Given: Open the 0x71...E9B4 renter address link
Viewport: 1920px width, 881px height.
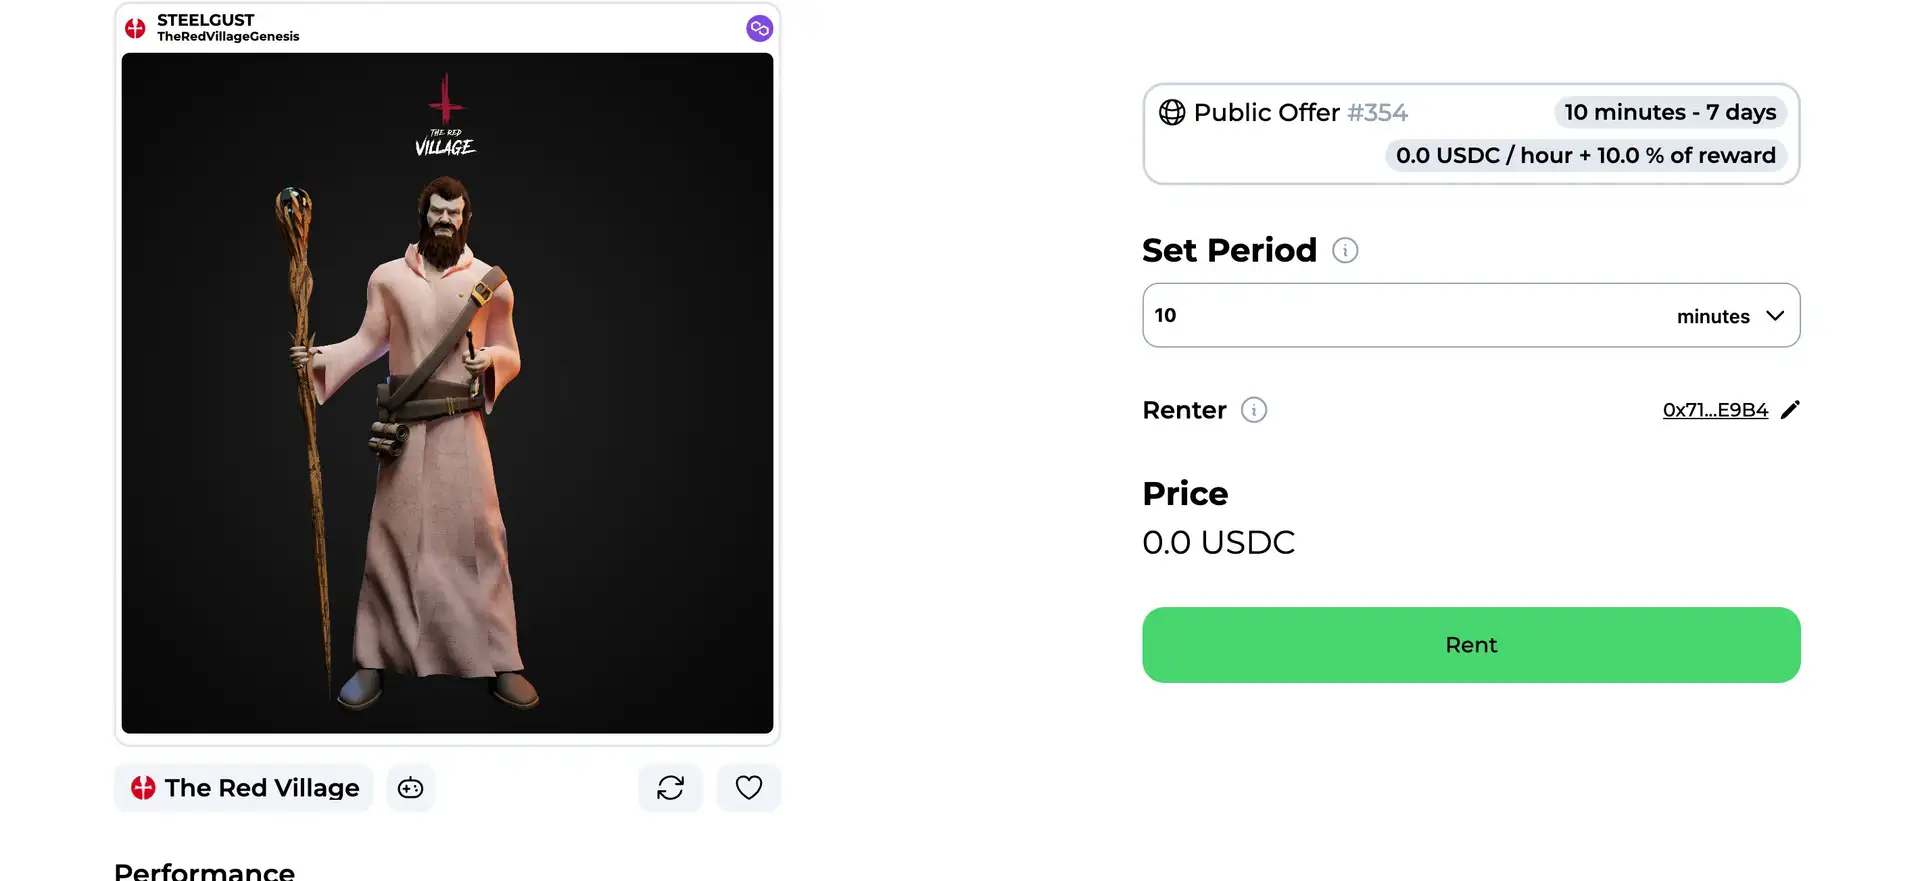Looking at the screenshot, I should pyautogui.click(x=1715, y=410).
